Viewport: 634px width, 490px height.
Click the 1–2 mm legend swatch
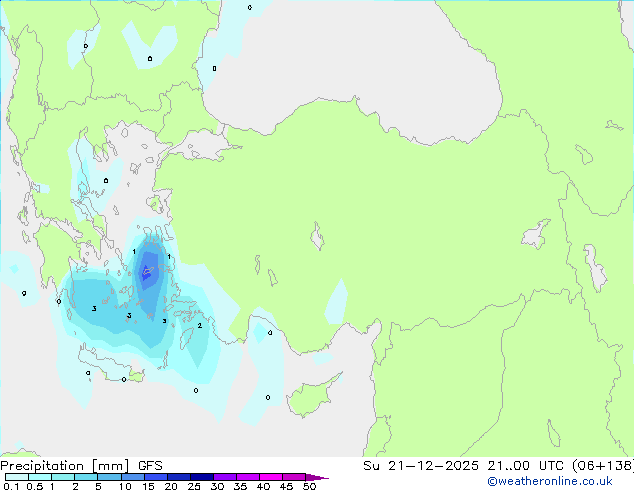(63, 477)
